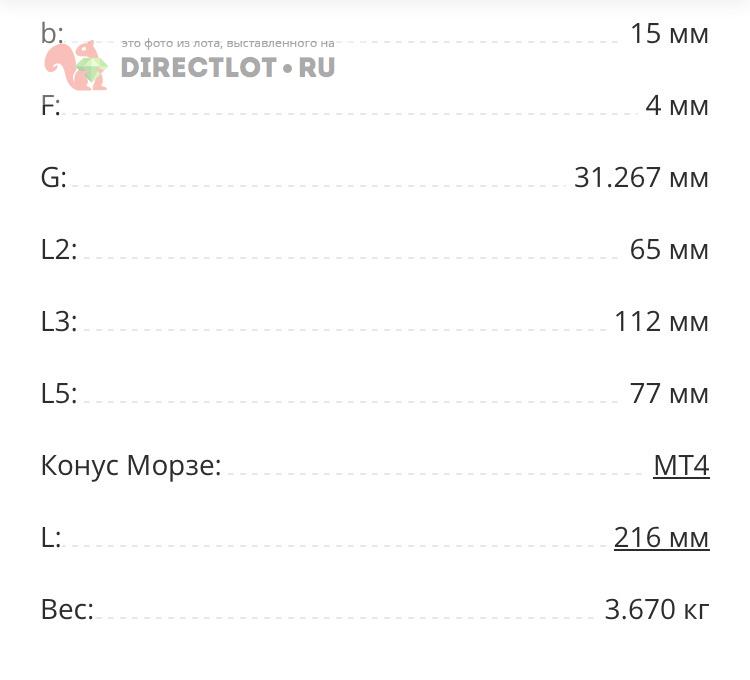Click the squirrel logo icon
750x680 pixels.
(x=76, y=66)
